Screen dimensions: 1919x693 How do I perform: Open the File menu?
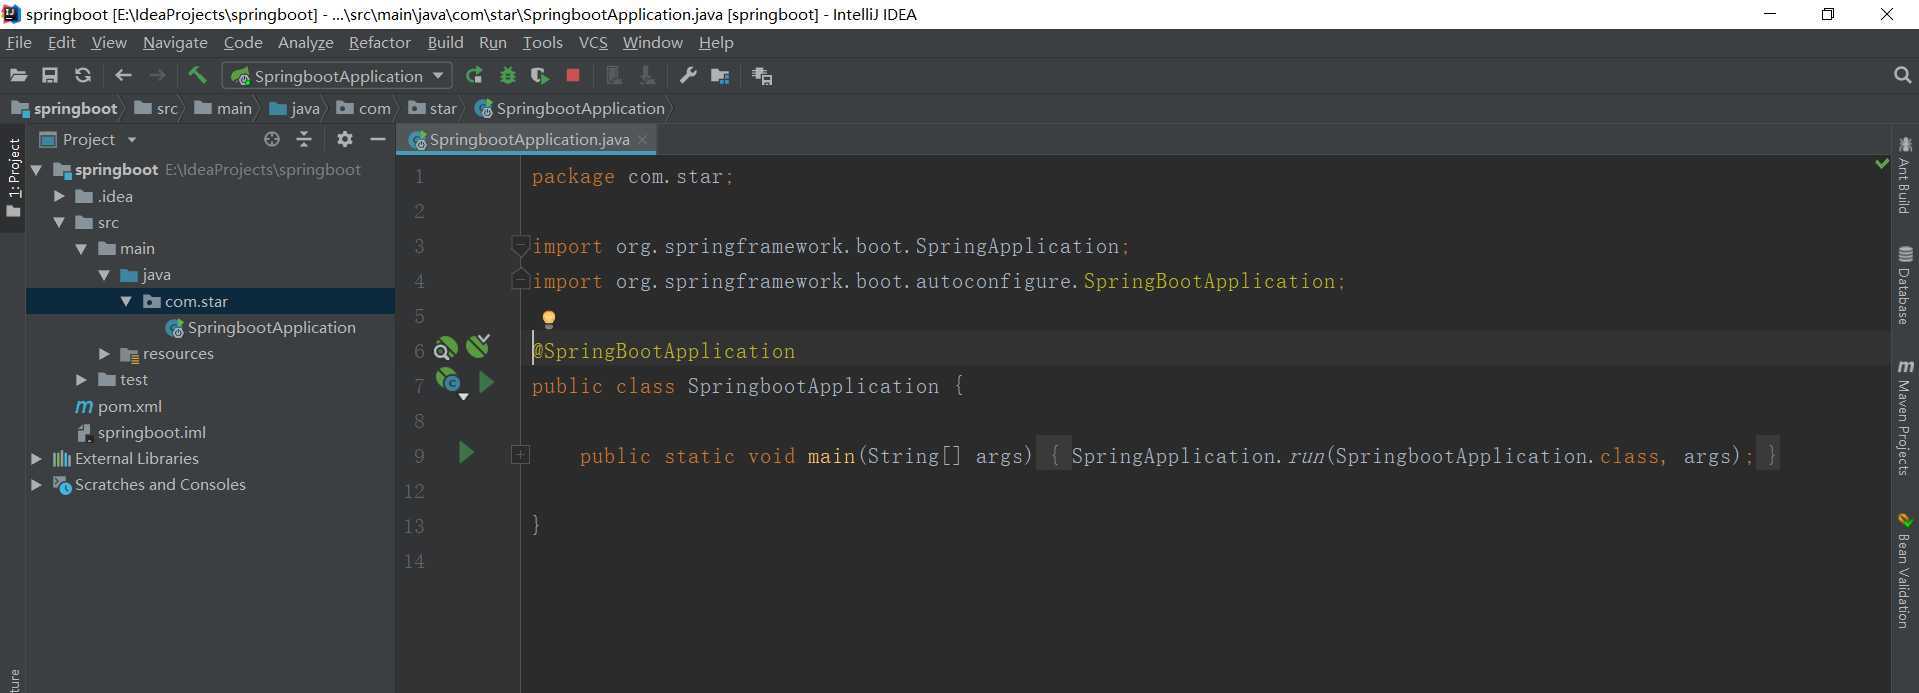click(x=19, y=42)
